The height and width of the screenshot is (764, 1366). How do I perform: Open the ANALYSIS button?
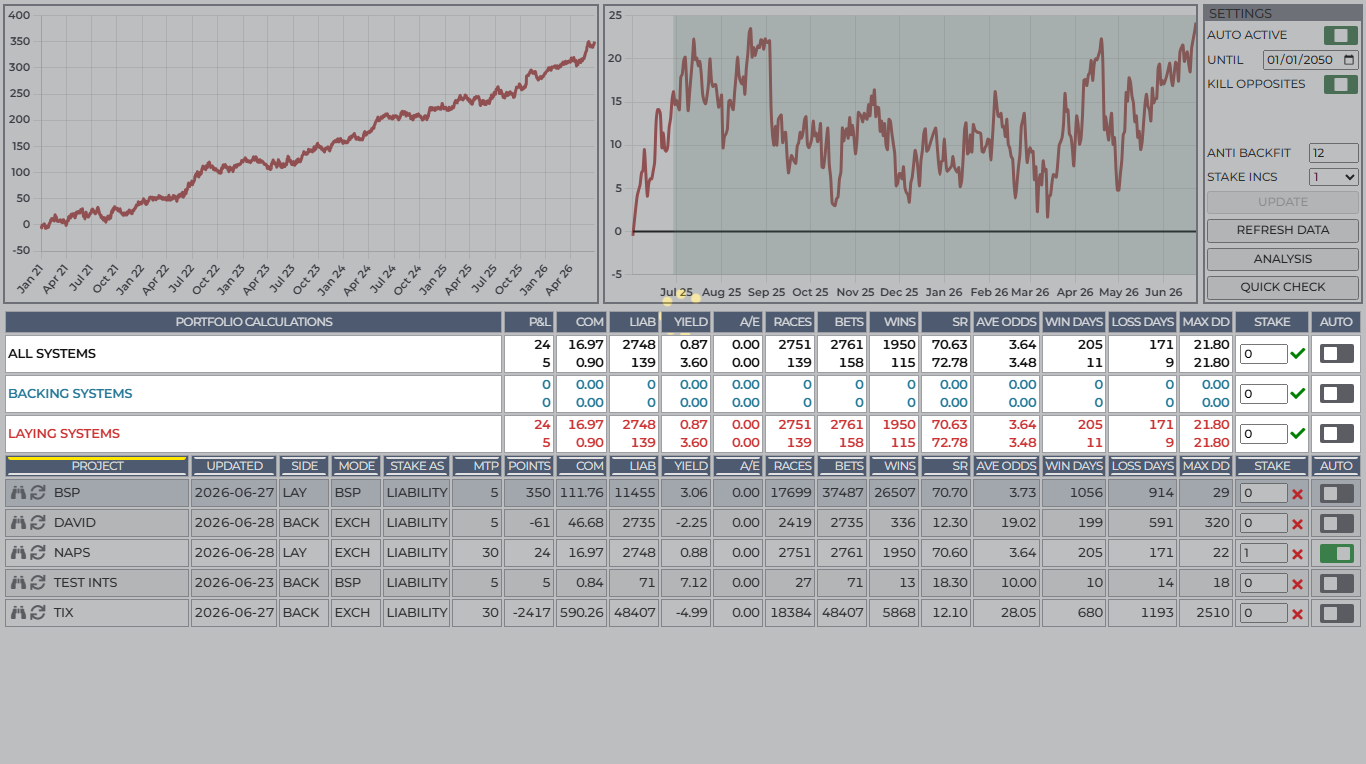[1282, 259]
